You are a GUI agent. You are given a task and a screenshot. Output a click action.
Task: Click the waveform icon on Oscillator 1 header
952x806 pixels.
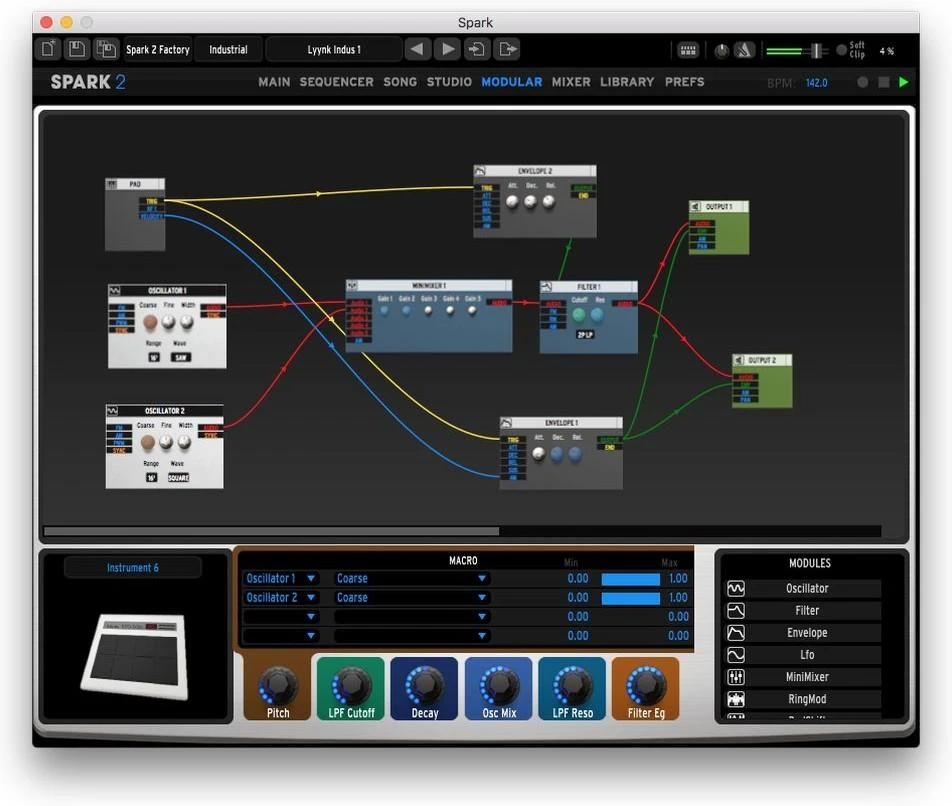tap(115, 291)
